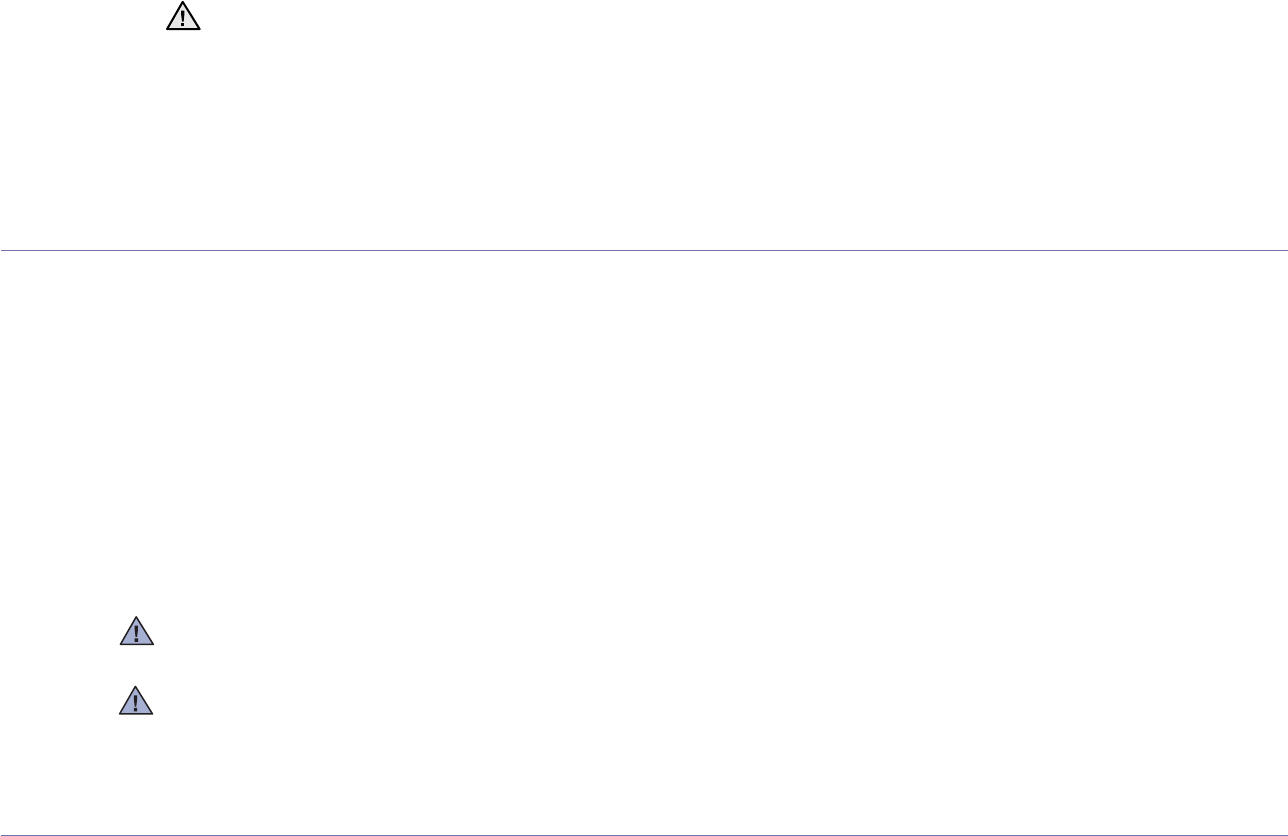Click the upper horizontal divider line
Viewport: 1288px width, 836px height.
pyautogui.click(x=644, y=250)
